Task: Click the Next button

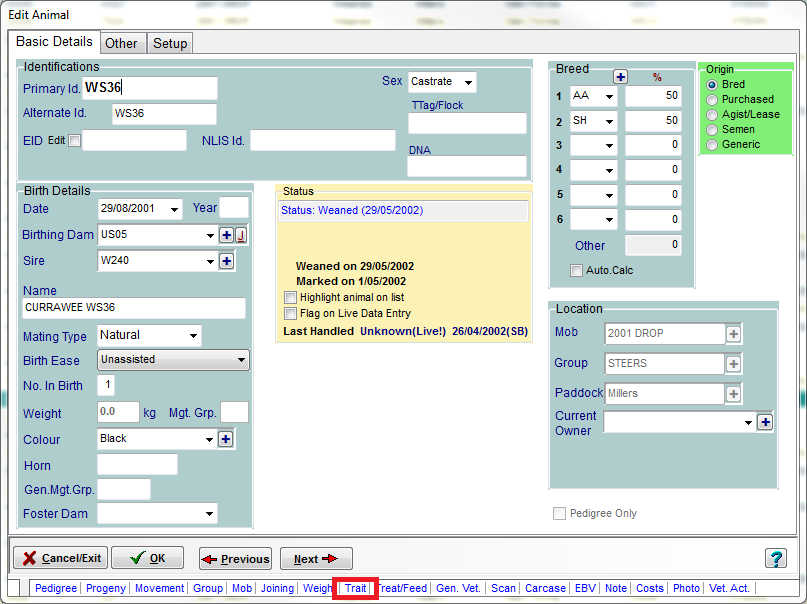Action: coord(316,559)
